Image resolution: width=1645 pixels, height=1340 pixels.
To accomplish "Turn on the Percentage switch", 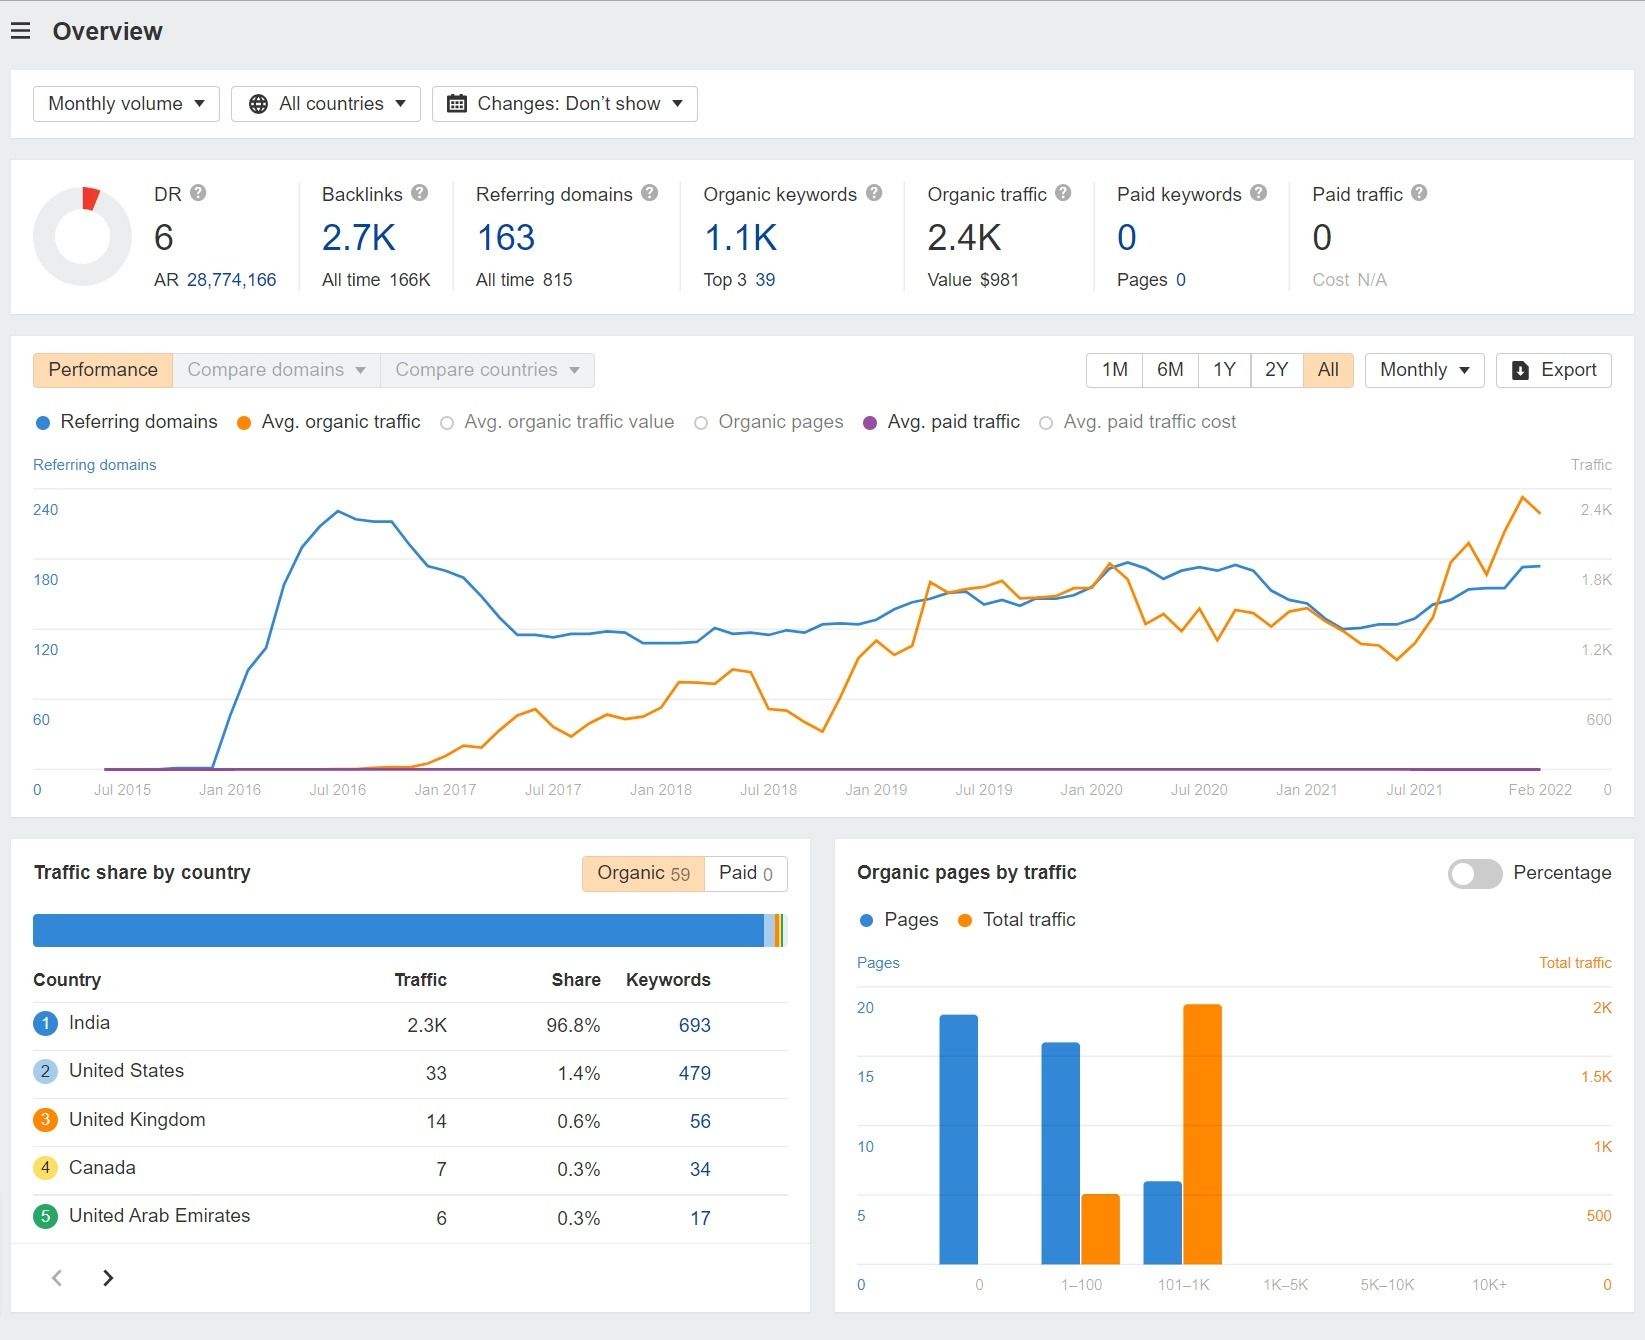I will click(x=1475, y=873).
